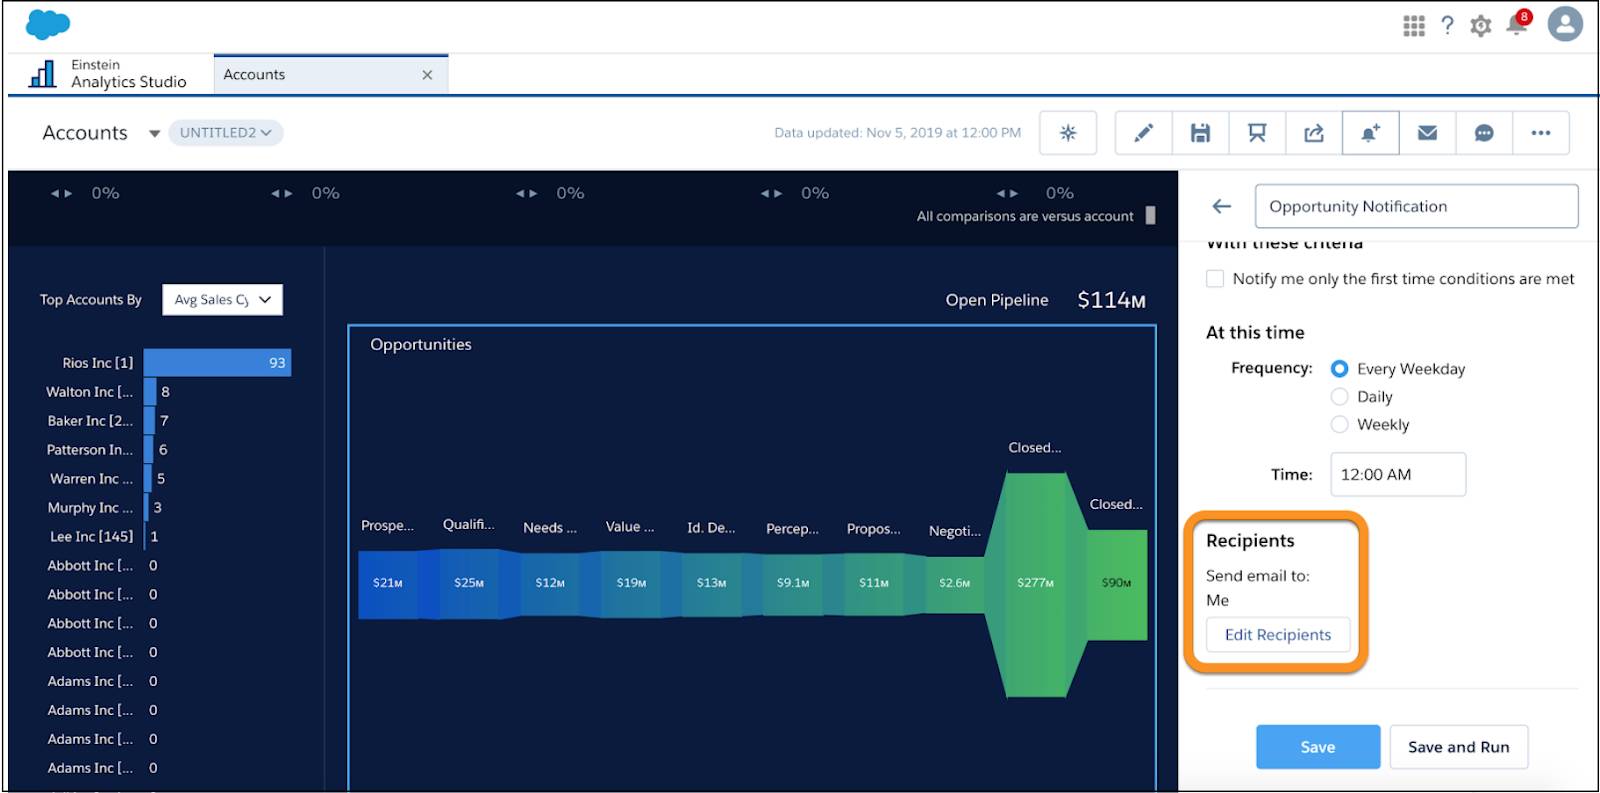Click the Time field showing 12:00 AM
1600x793 pixels.
coord(1398,474)
